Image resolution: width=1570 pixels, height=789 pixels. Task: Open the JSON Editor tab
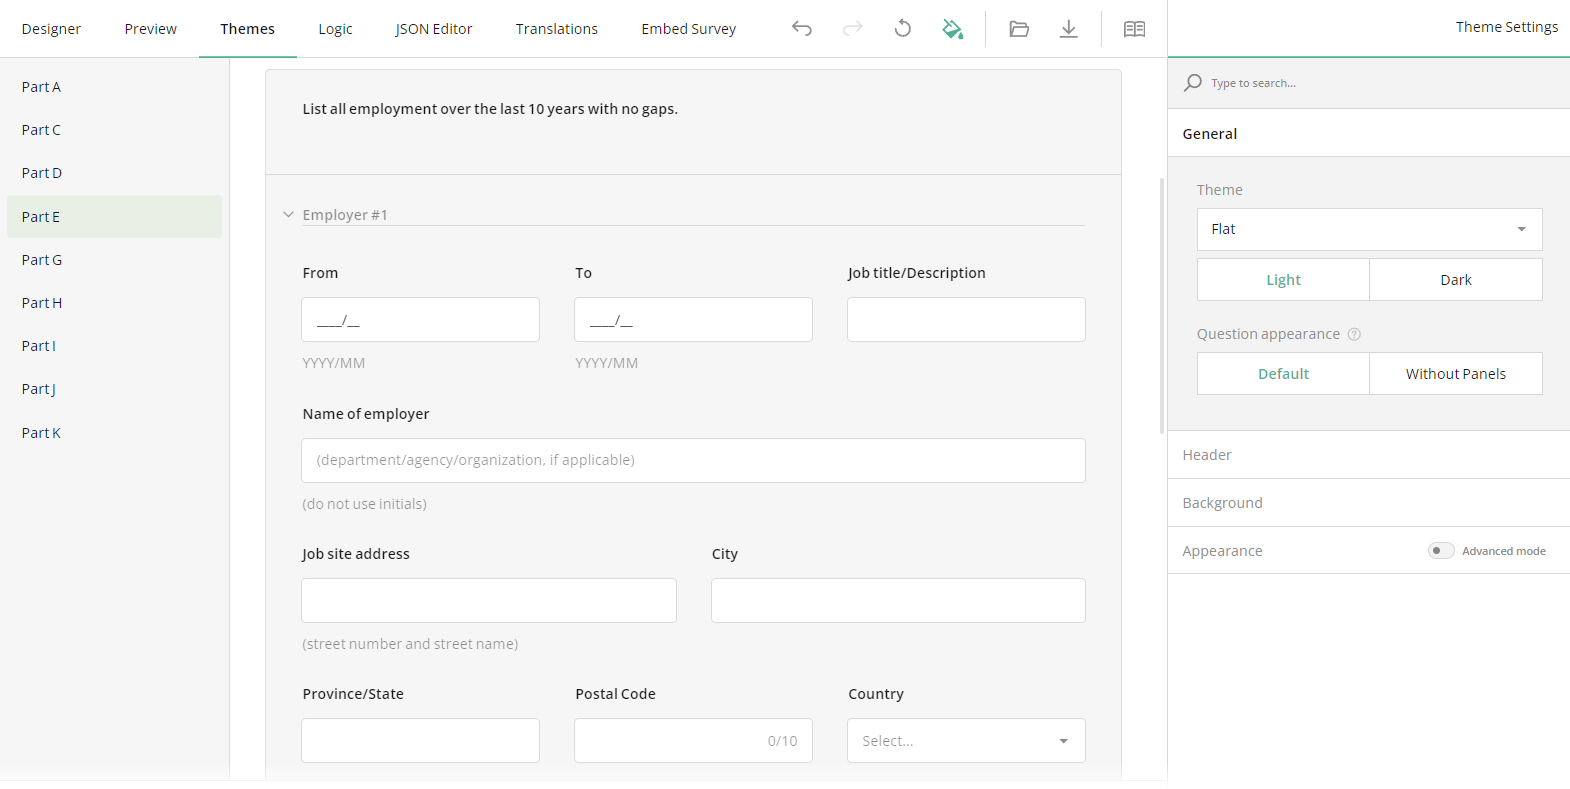[x=434, y=29]
